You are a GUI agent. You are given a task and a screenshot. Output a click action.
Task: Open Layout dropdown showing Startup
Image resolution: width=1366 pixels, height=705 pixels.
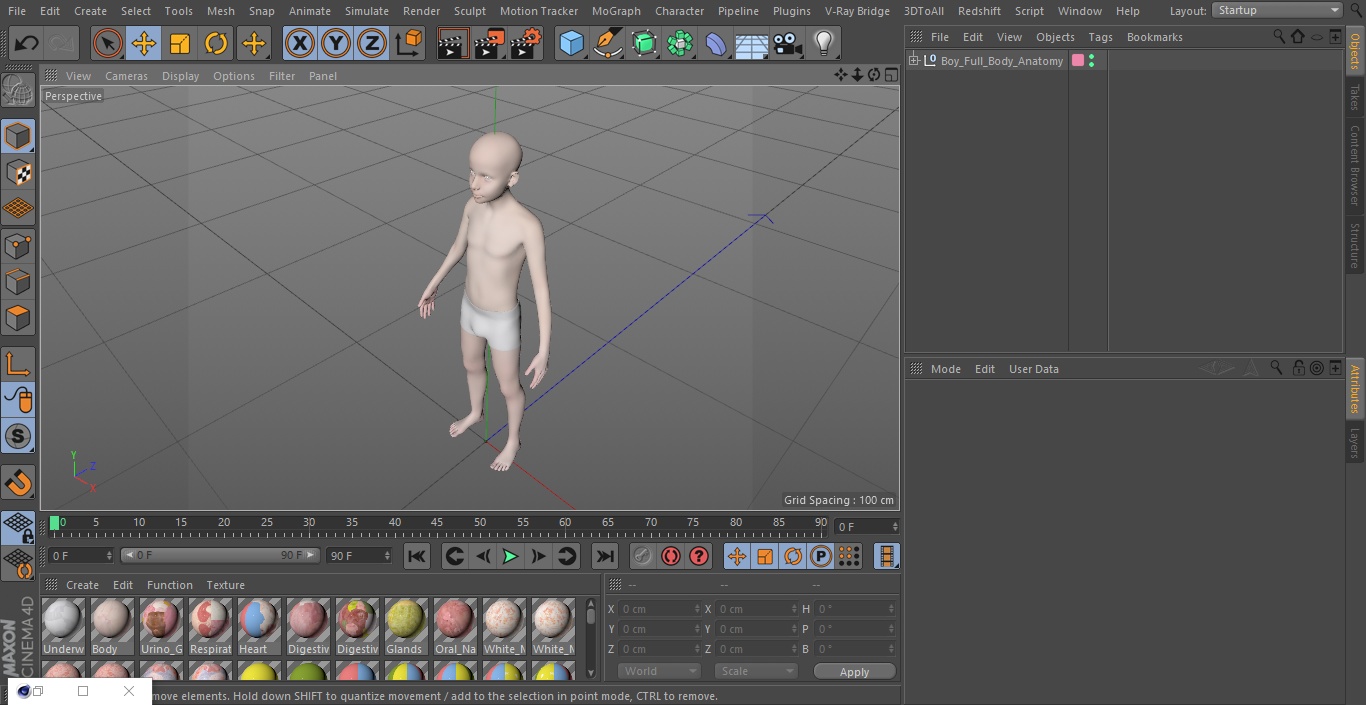[x=1277, y=10]
